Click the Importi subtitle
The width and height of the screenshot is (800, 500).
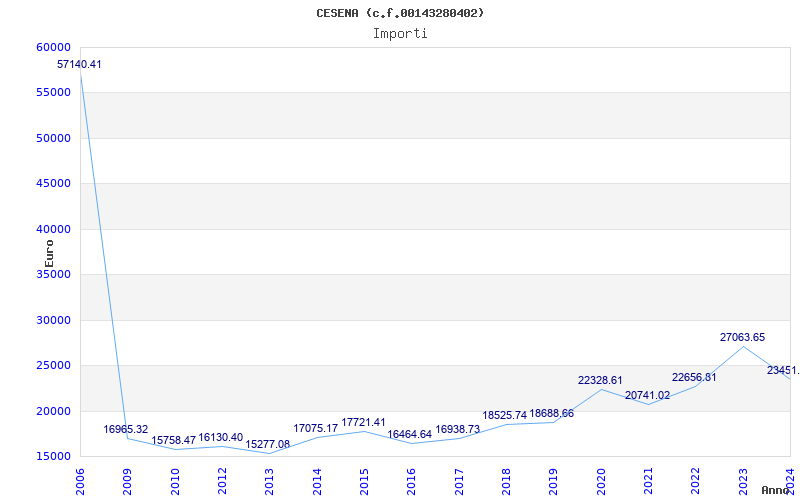pos(400,34)
